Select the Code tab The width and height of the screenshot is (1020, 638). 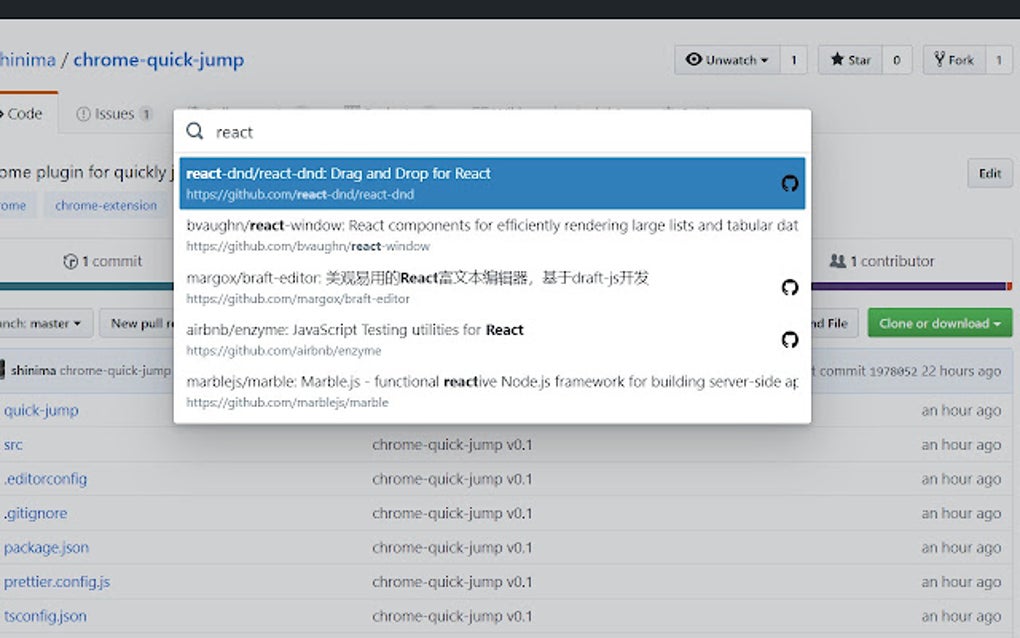pos(20,113)
